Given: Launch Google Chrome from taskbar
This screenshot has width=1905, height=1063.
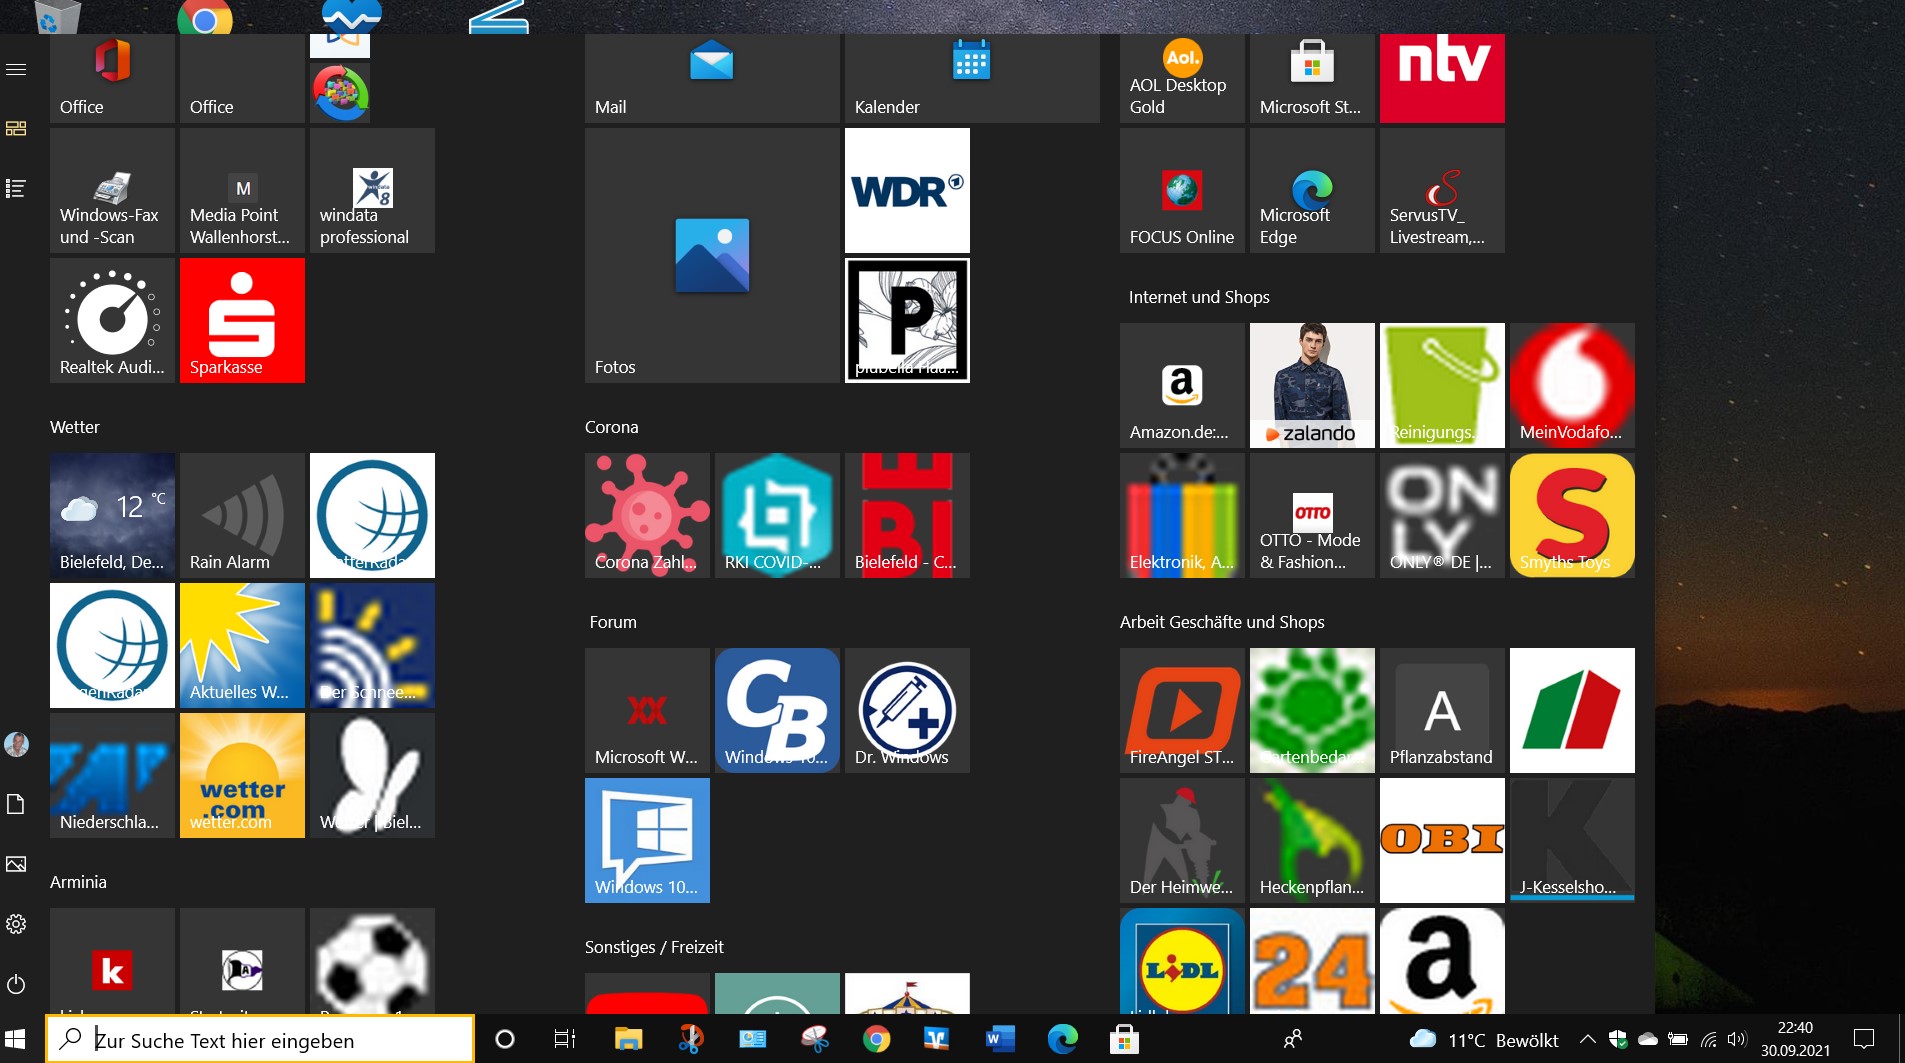Looking at the screenshot, I should coord(877,1040).
